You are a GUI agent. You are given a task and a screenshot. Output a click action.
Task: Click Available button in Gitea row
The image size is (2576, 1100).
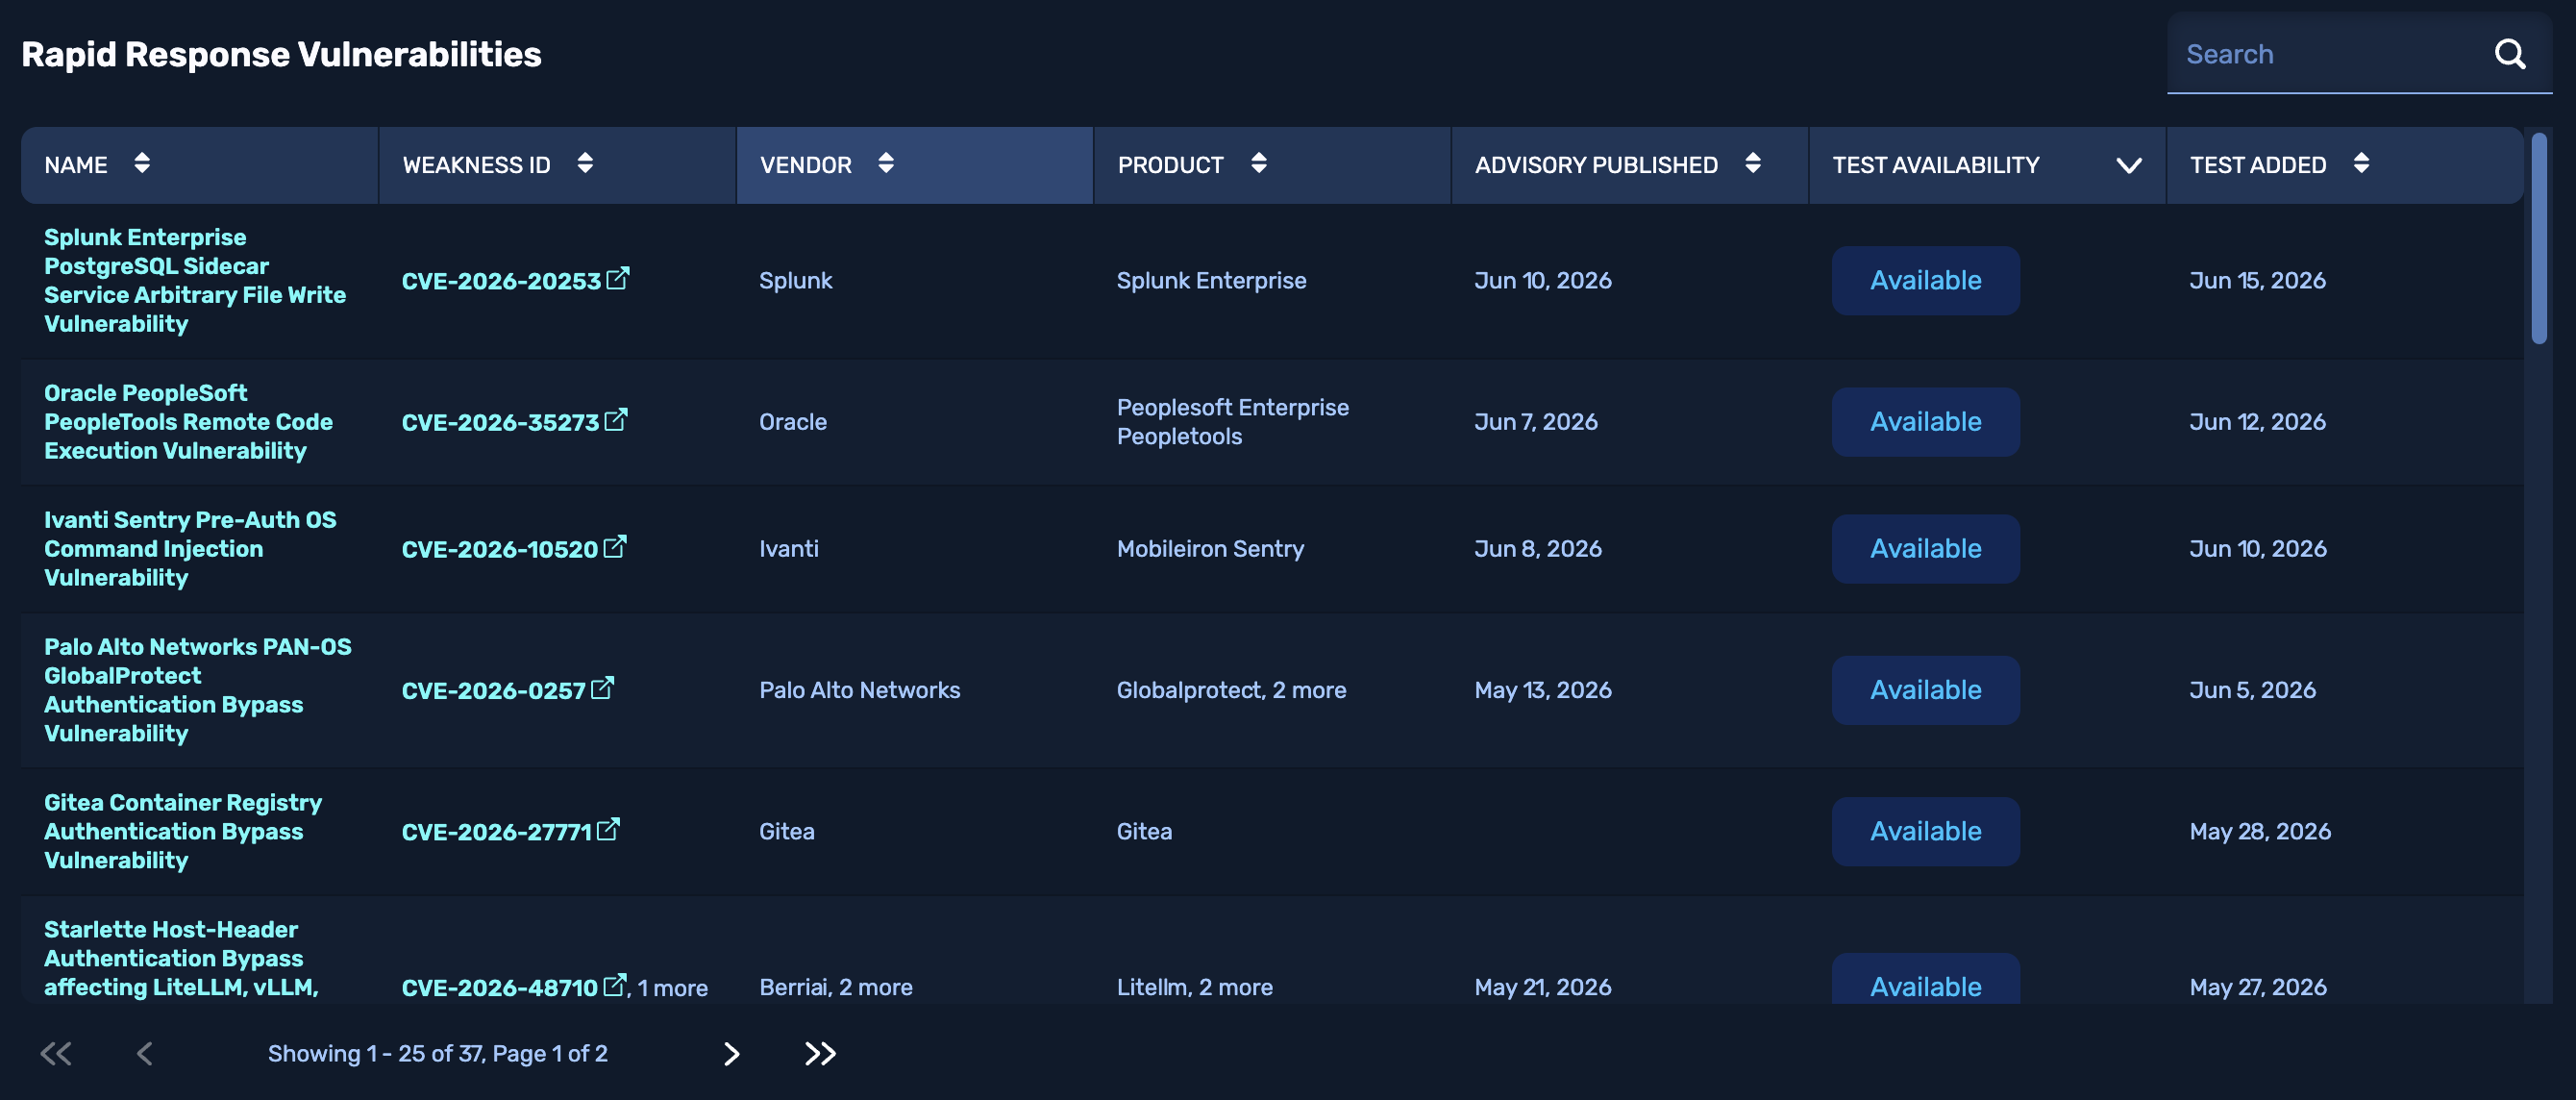click(x=1925, y=831)
